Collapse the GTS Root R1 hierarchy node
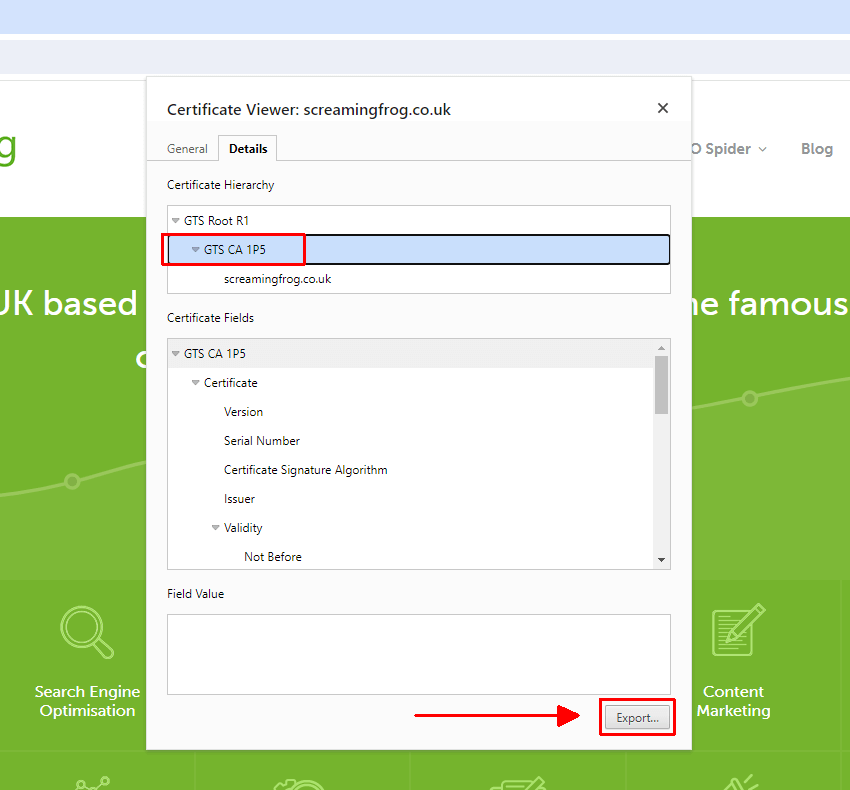 click(178, 220)
